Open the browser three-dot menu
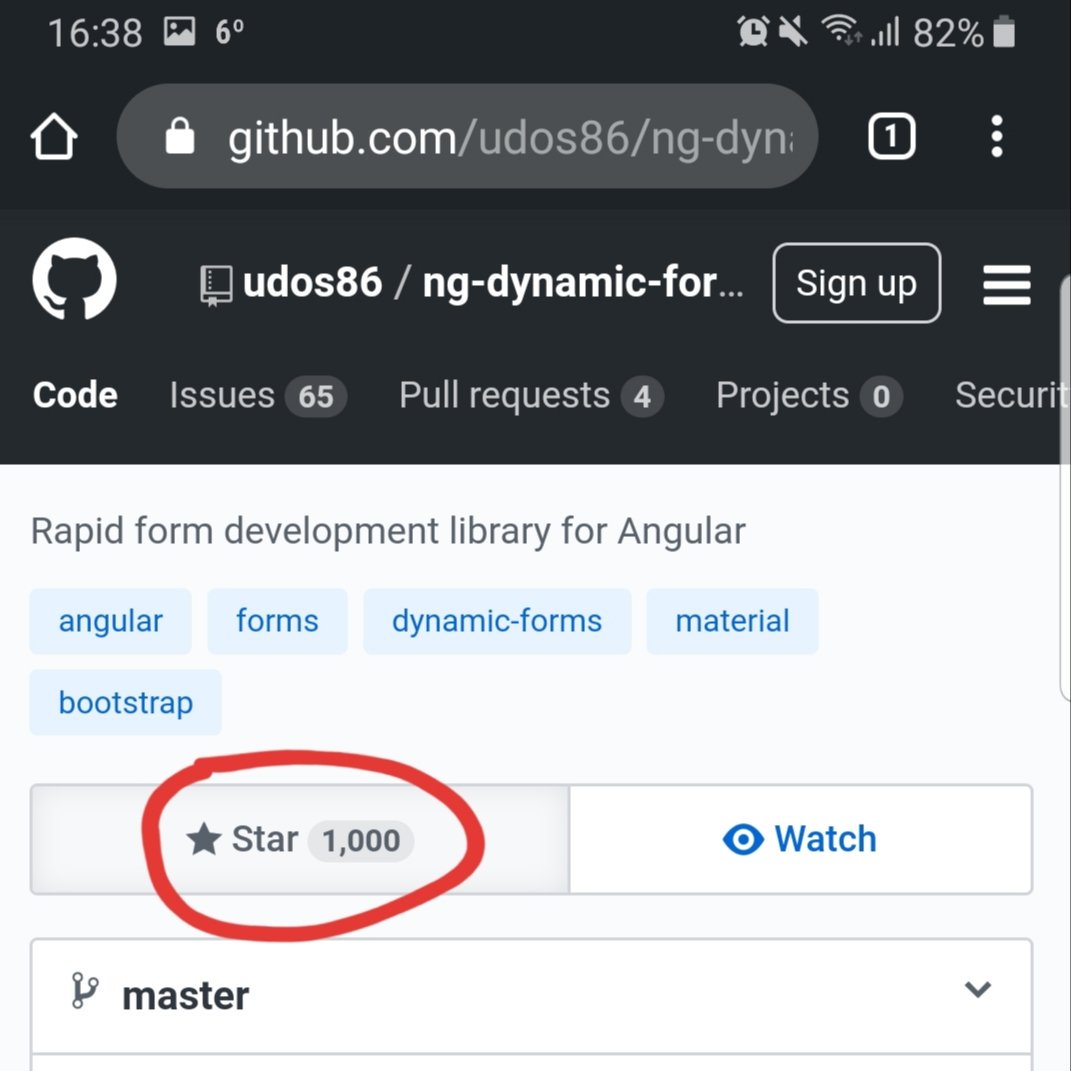Screen dimensions: 1071x1071 tap(997, 137)
